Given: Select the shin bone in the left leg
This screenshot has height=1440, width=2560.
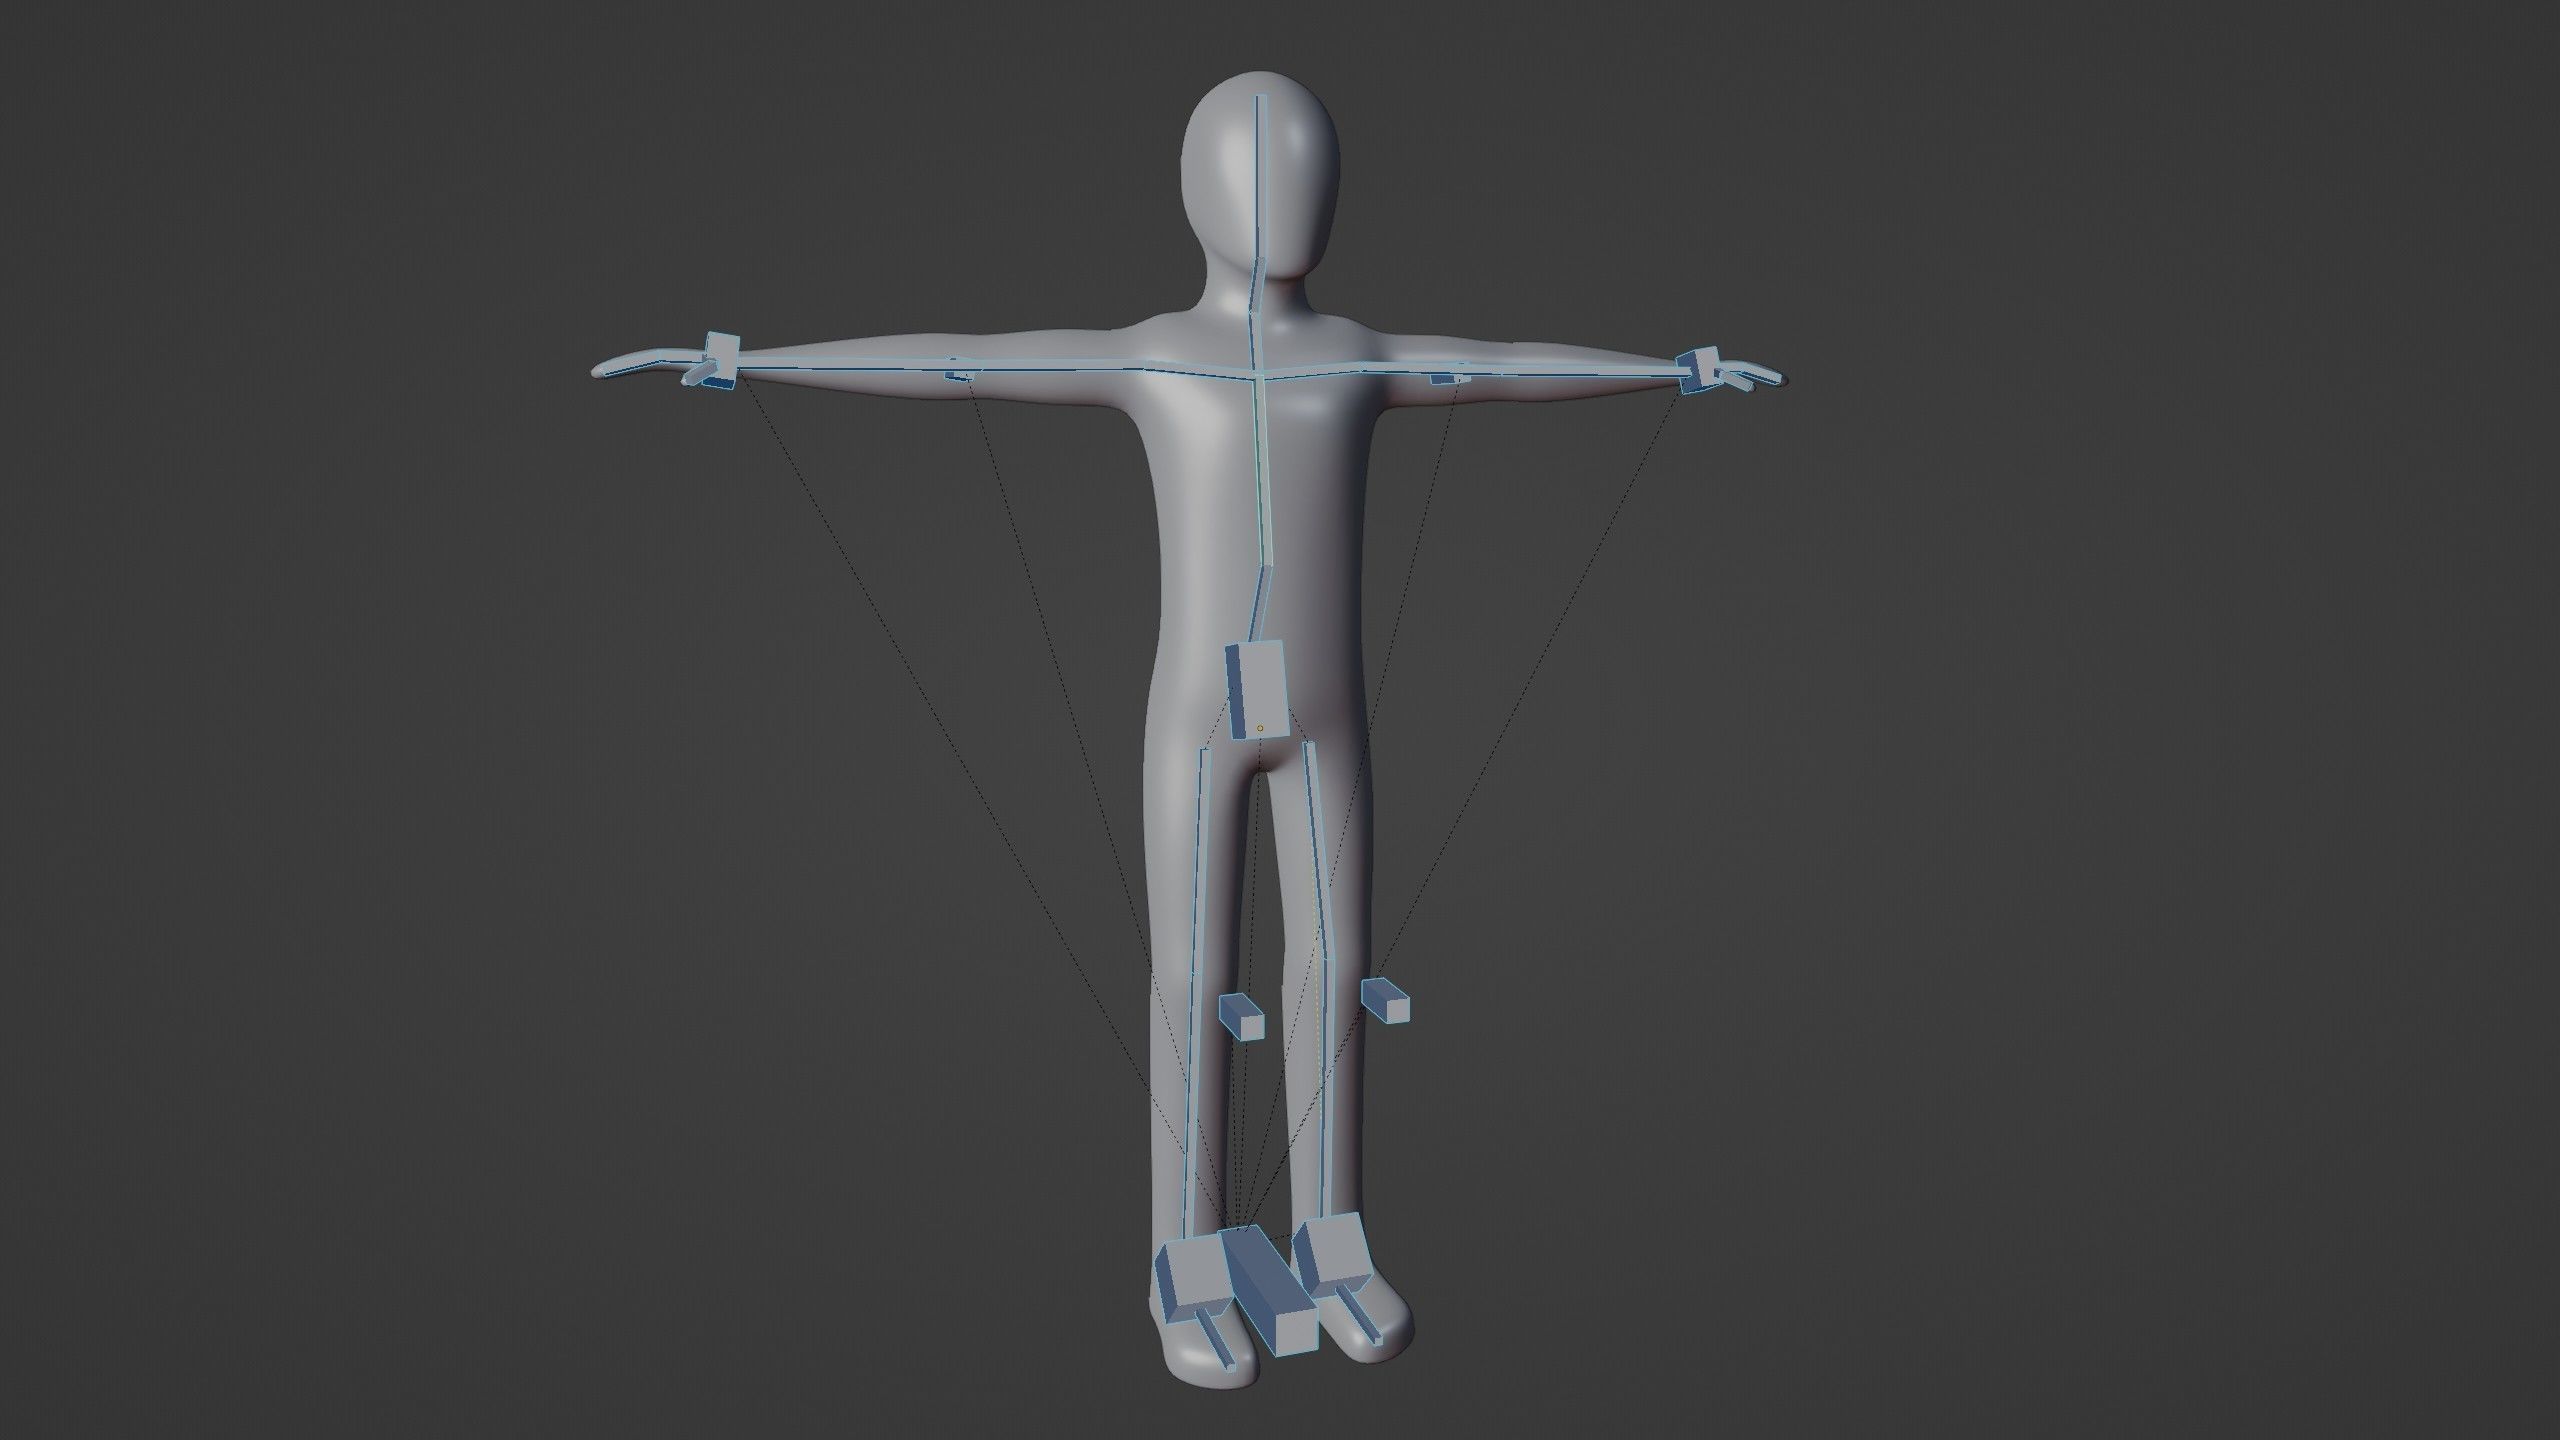Looking at the screenshot, I should [x=1189, y=1100].
